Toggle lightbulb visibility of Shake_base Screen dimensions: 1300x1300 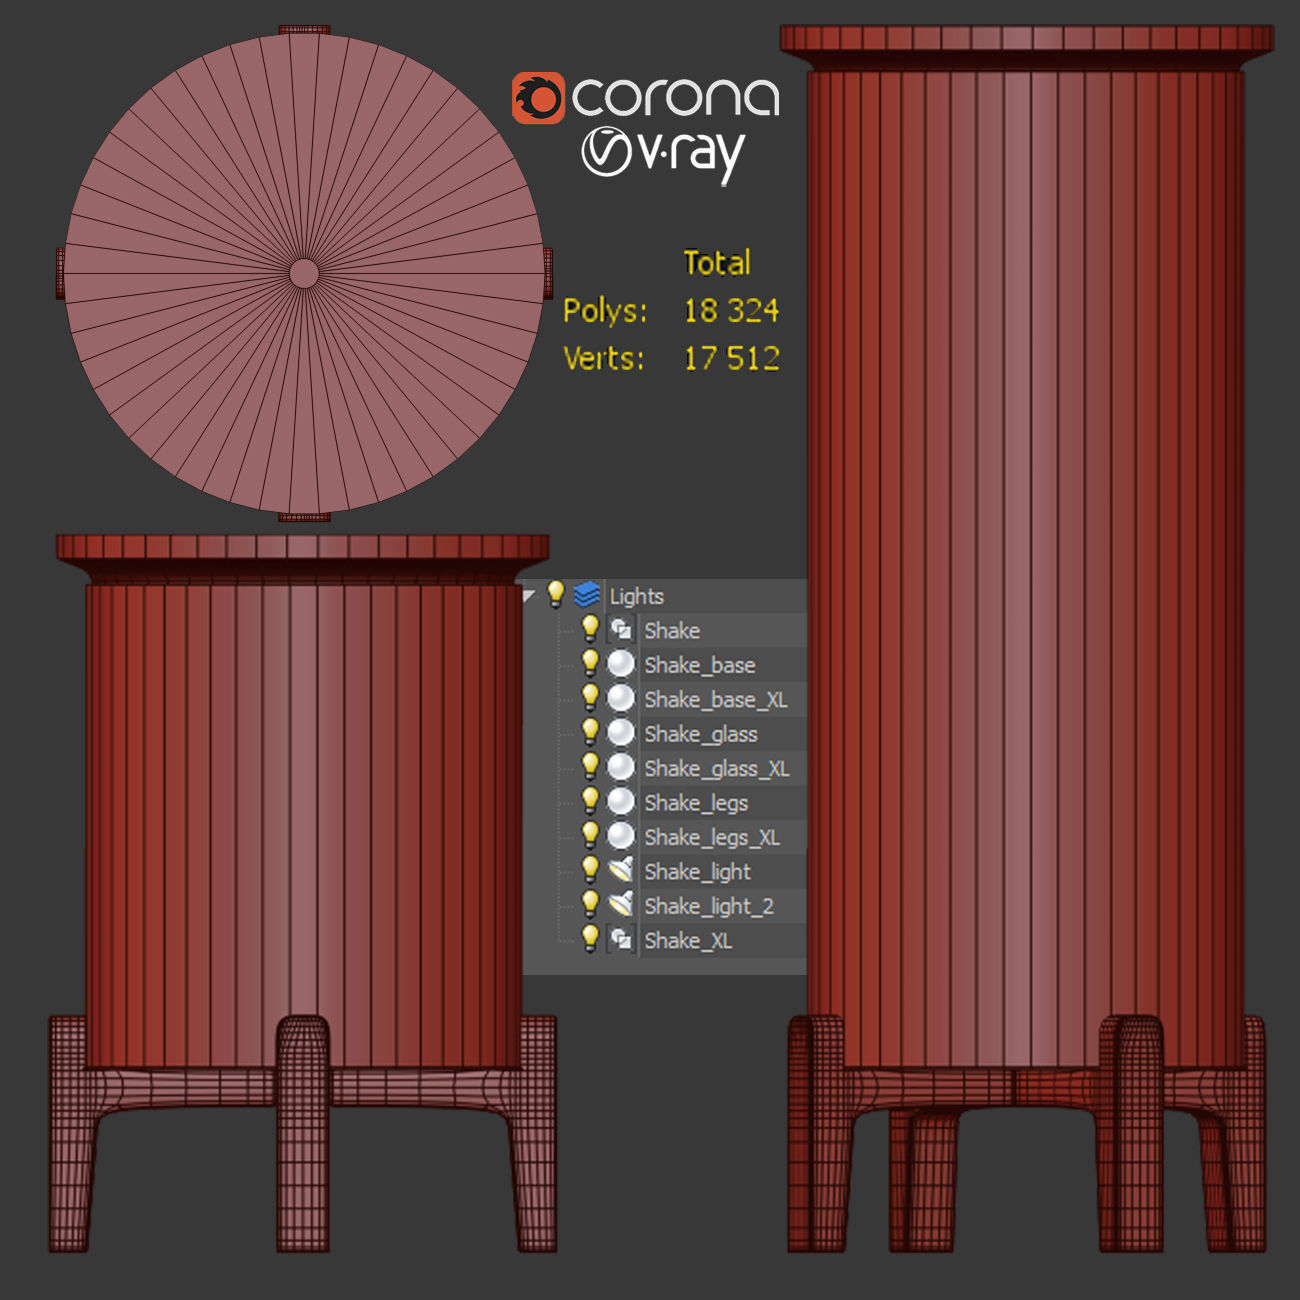(590, 663)
